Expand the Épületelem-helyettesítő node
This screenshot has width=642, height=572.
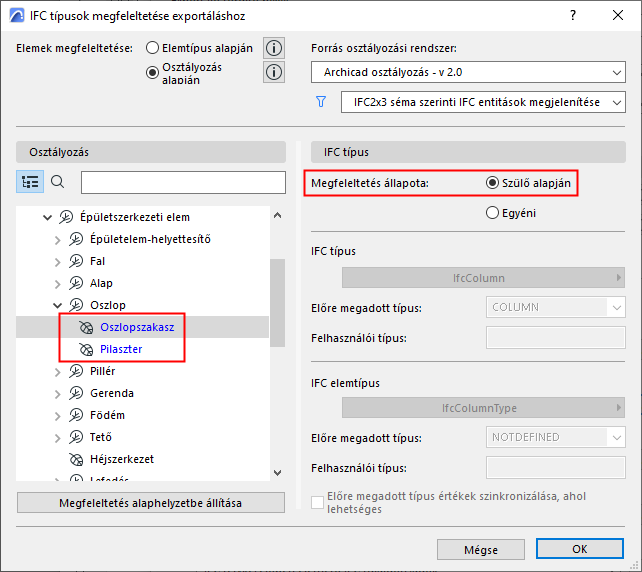pyautogui.click(x=57, y=240)
